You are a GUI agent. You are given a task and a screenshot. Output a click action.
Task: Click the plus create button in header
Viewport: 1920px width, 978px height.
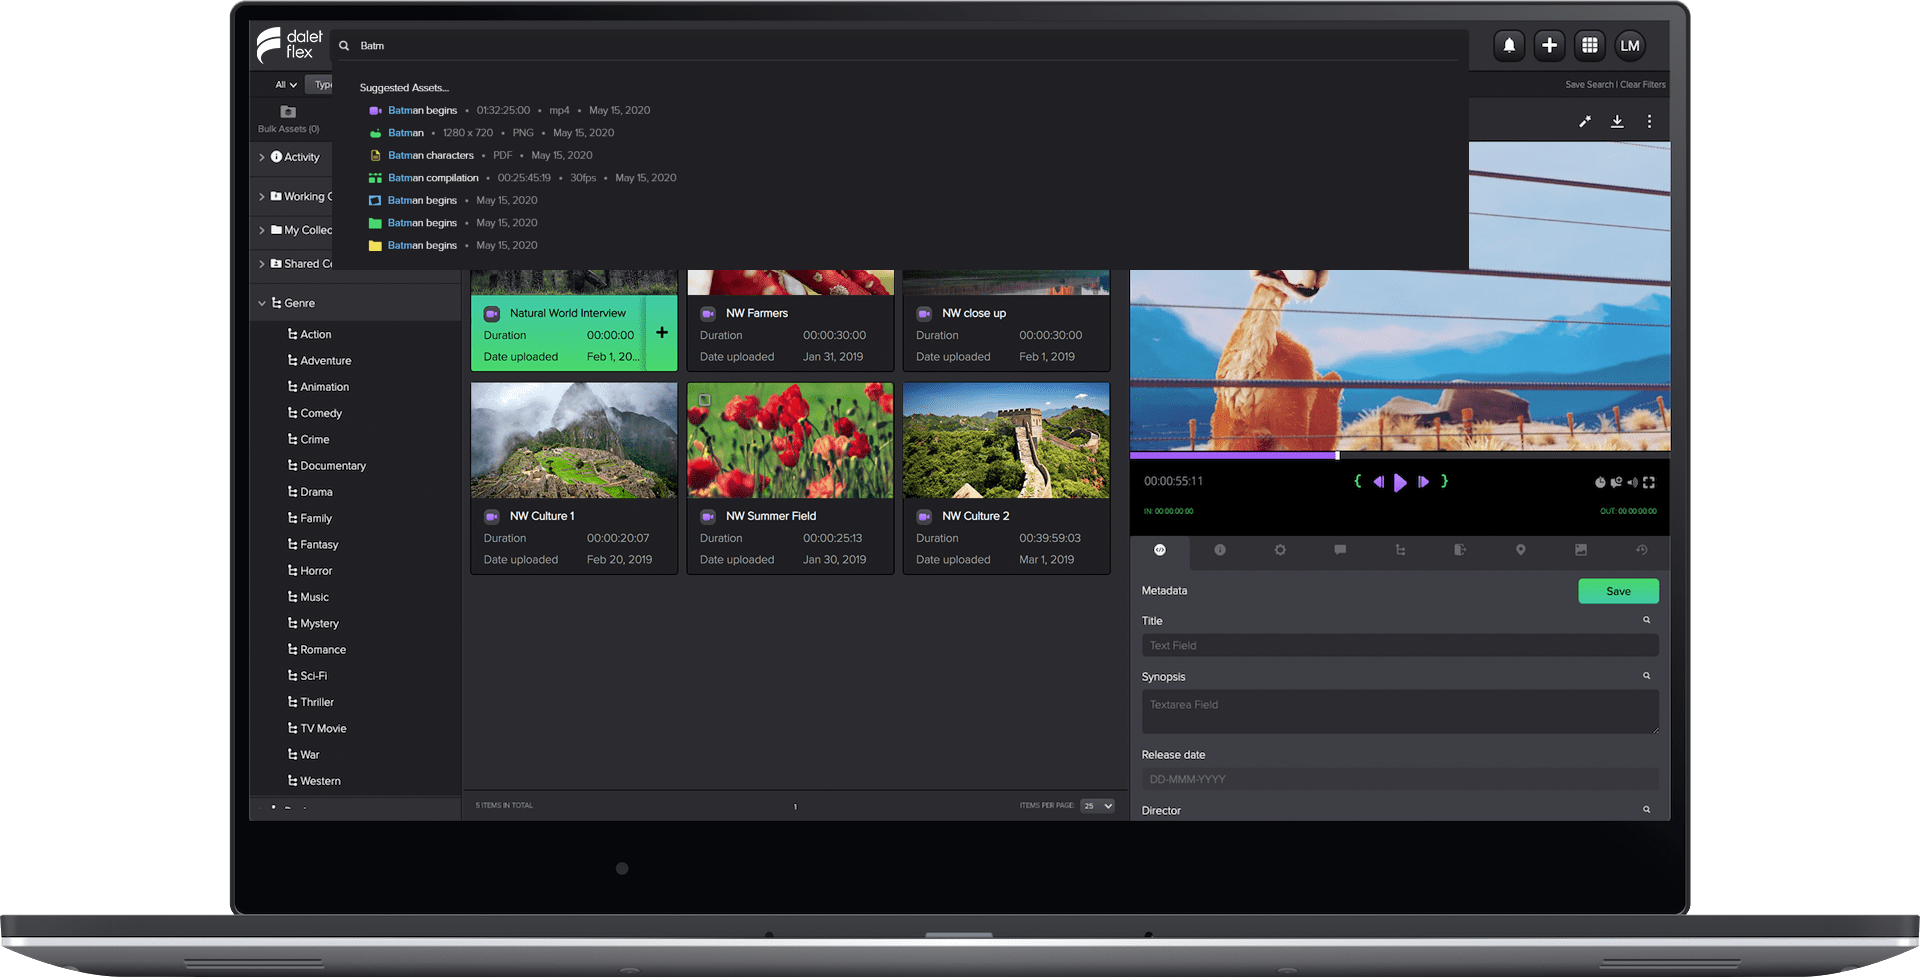[1549, 45]
